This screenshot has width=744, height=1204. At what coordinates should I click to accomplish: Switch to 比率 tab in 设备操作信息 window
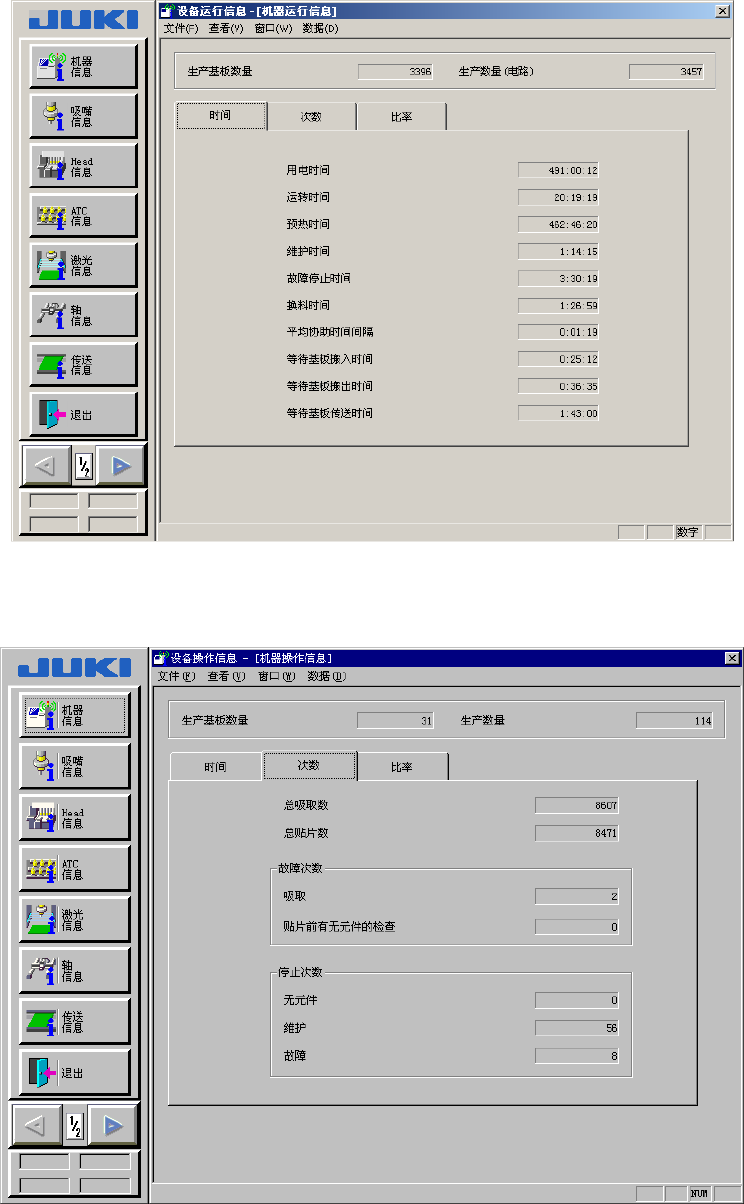point(403,767)
